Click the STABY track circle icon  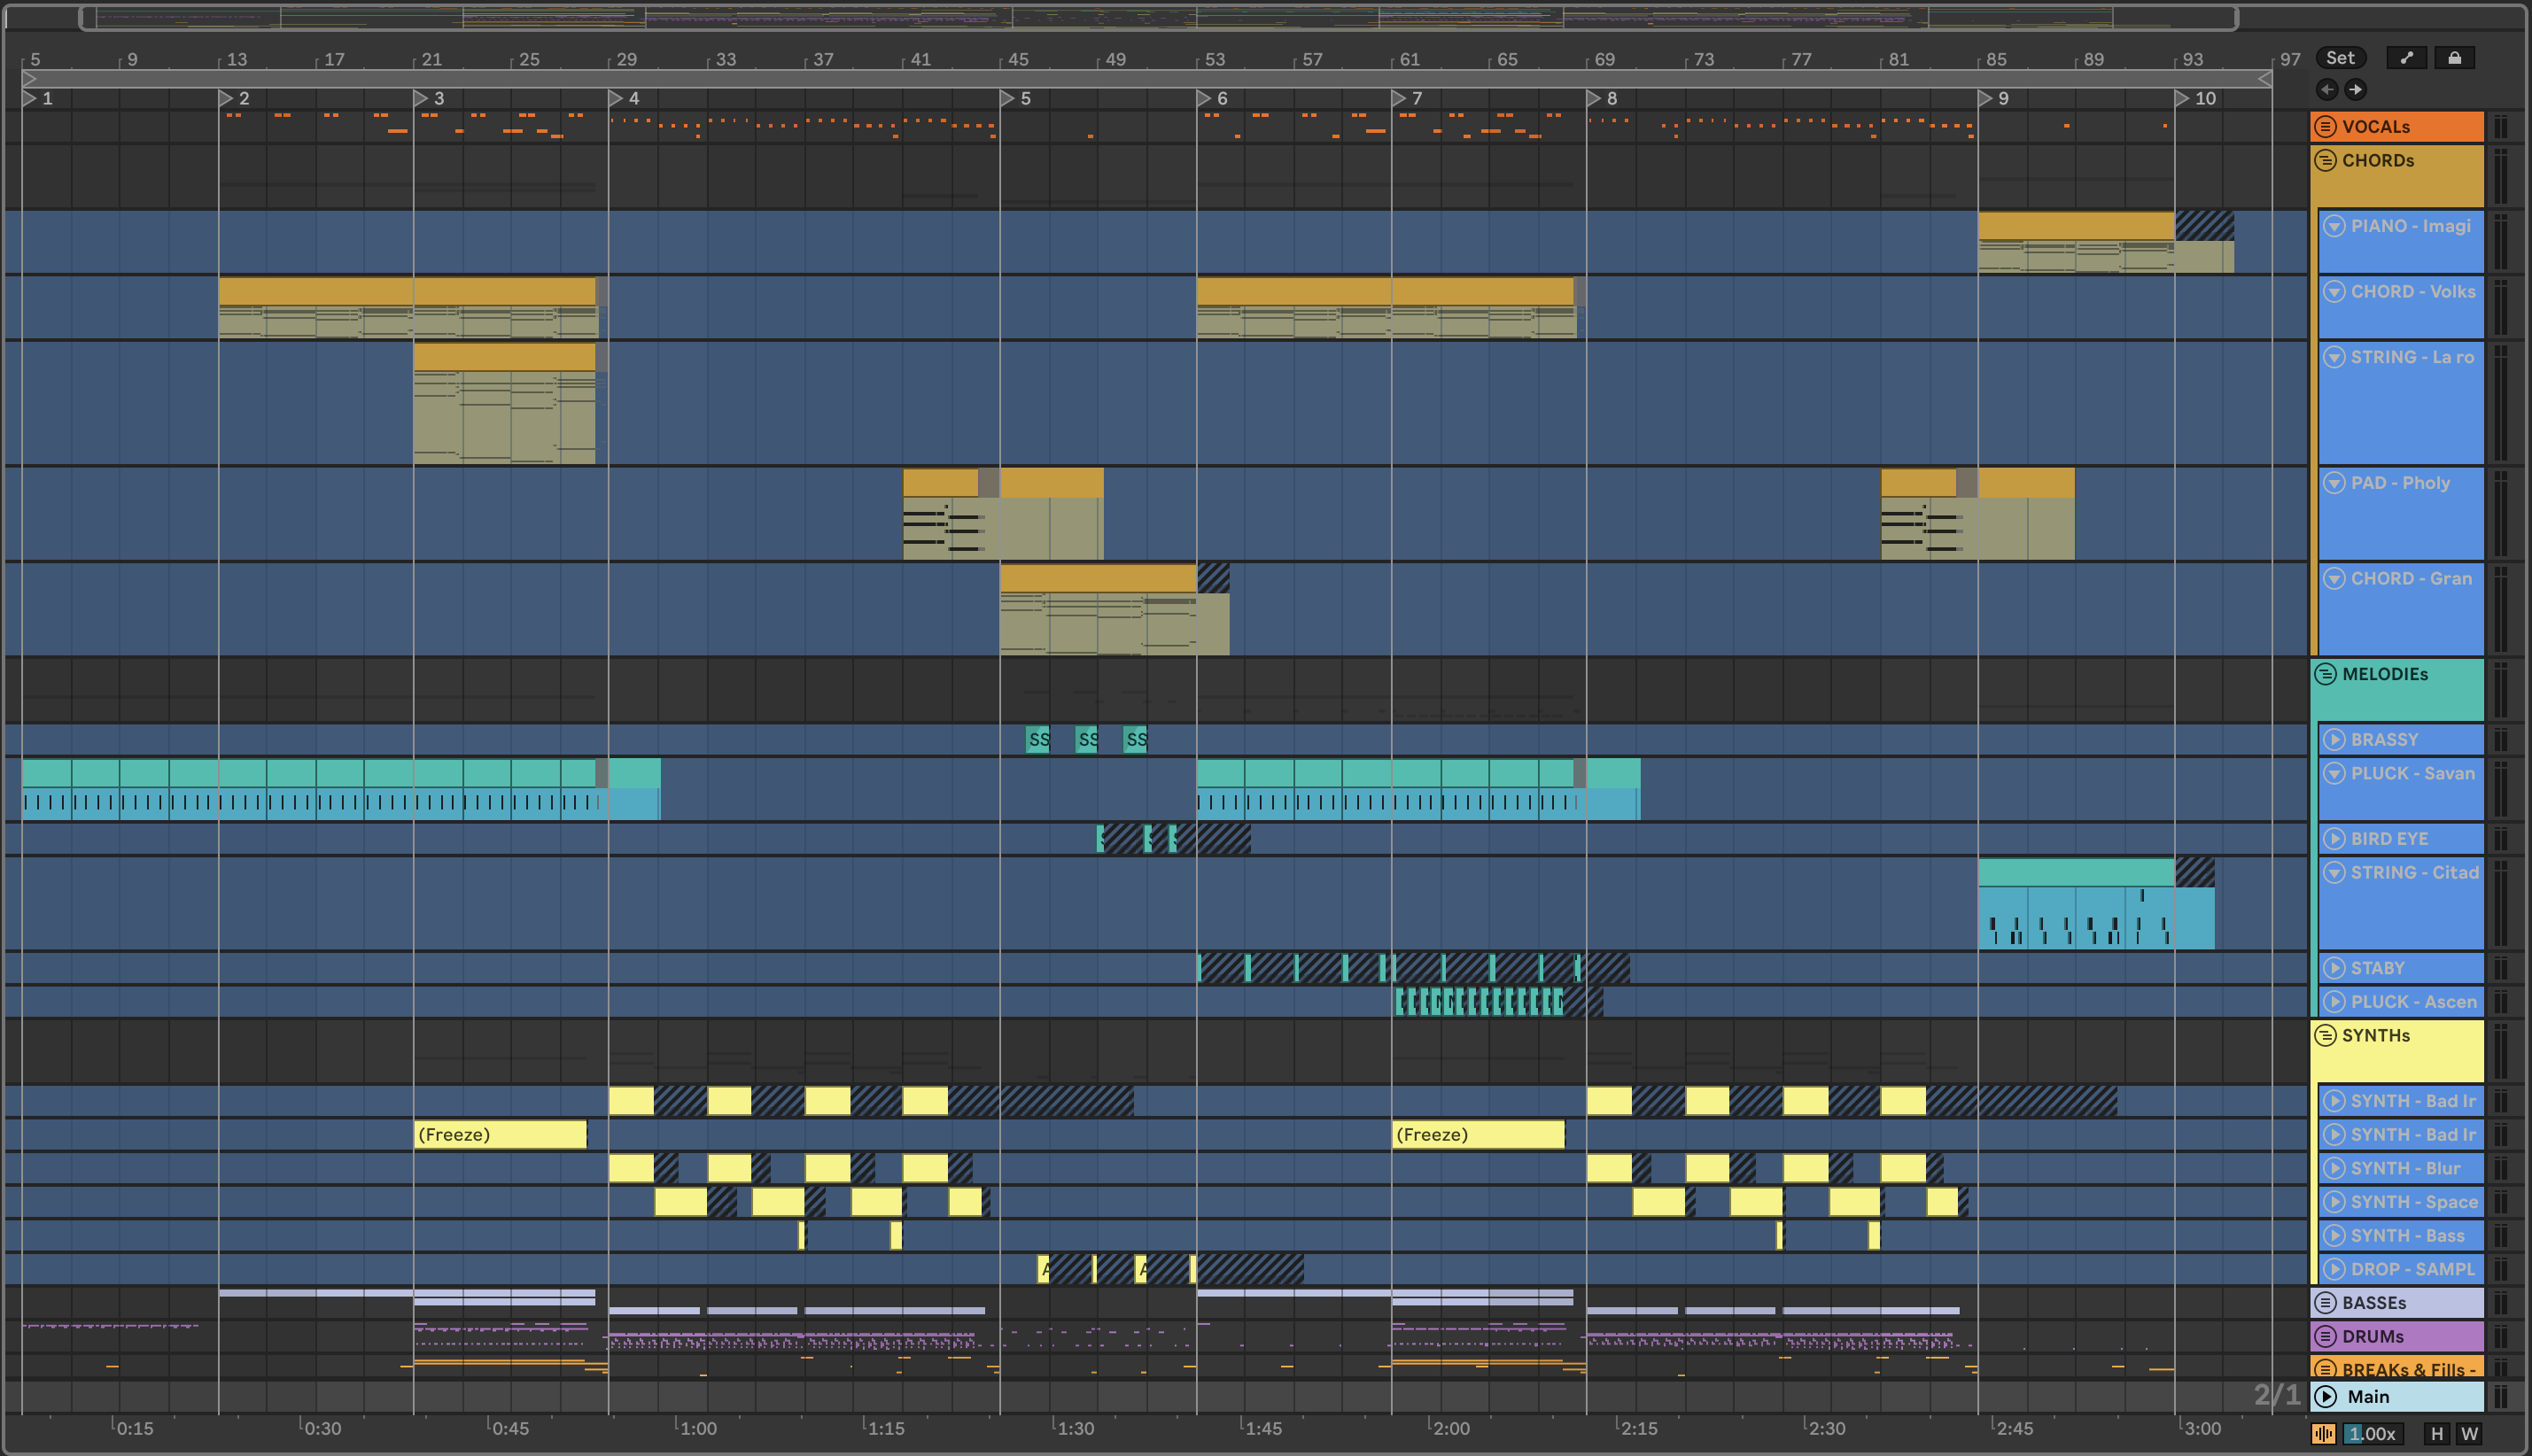click(2334, 968)
